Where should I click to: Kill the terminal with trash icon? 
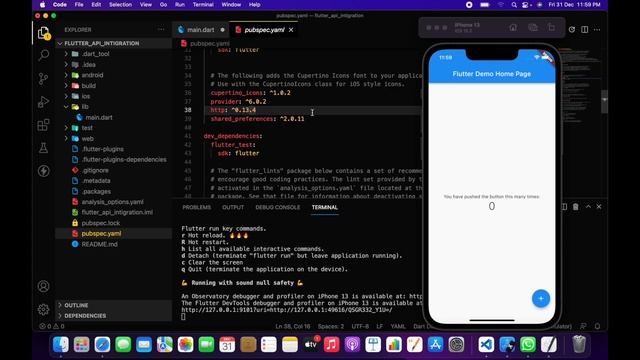point(576,207)
